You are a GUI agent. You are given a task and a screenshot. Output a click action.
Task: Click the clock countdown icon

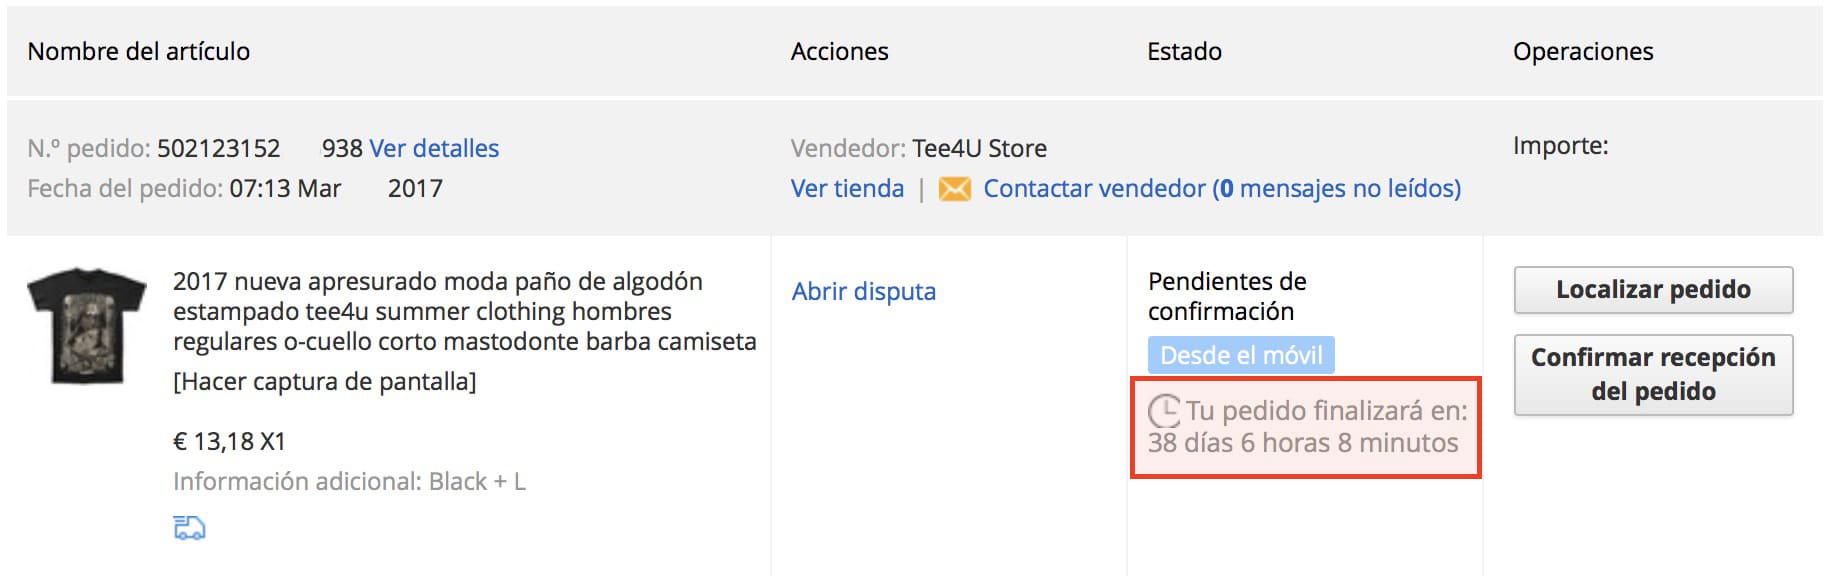pos(1164,411)
